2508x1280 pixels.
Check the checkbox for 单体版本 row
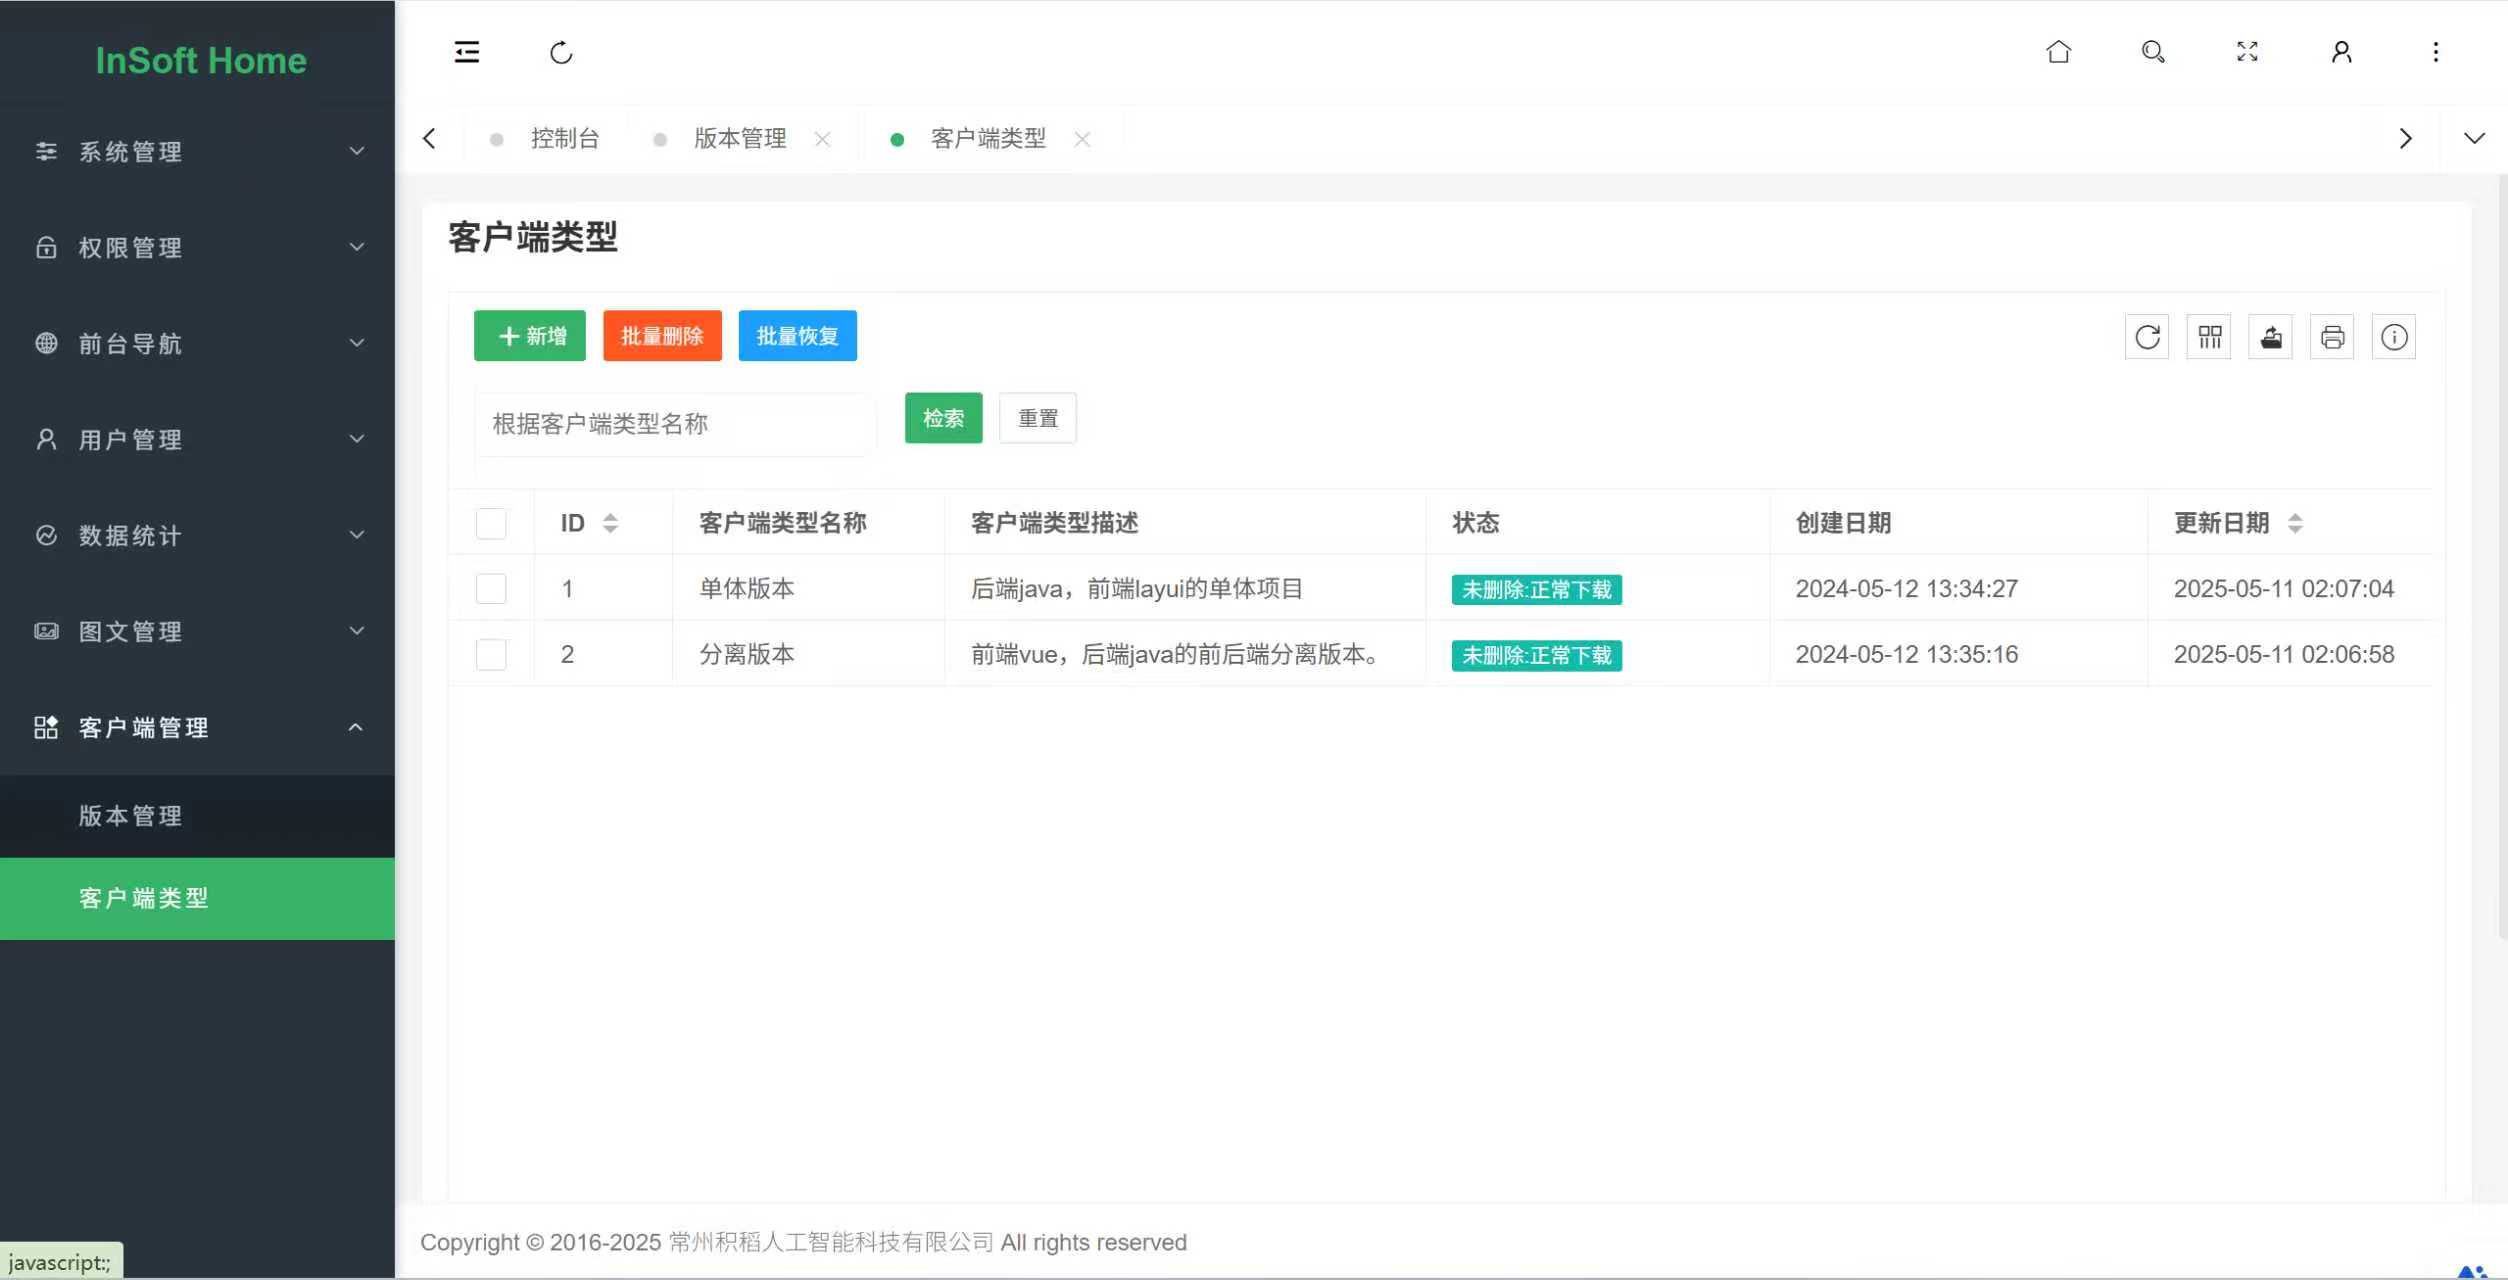pos(490,589)
